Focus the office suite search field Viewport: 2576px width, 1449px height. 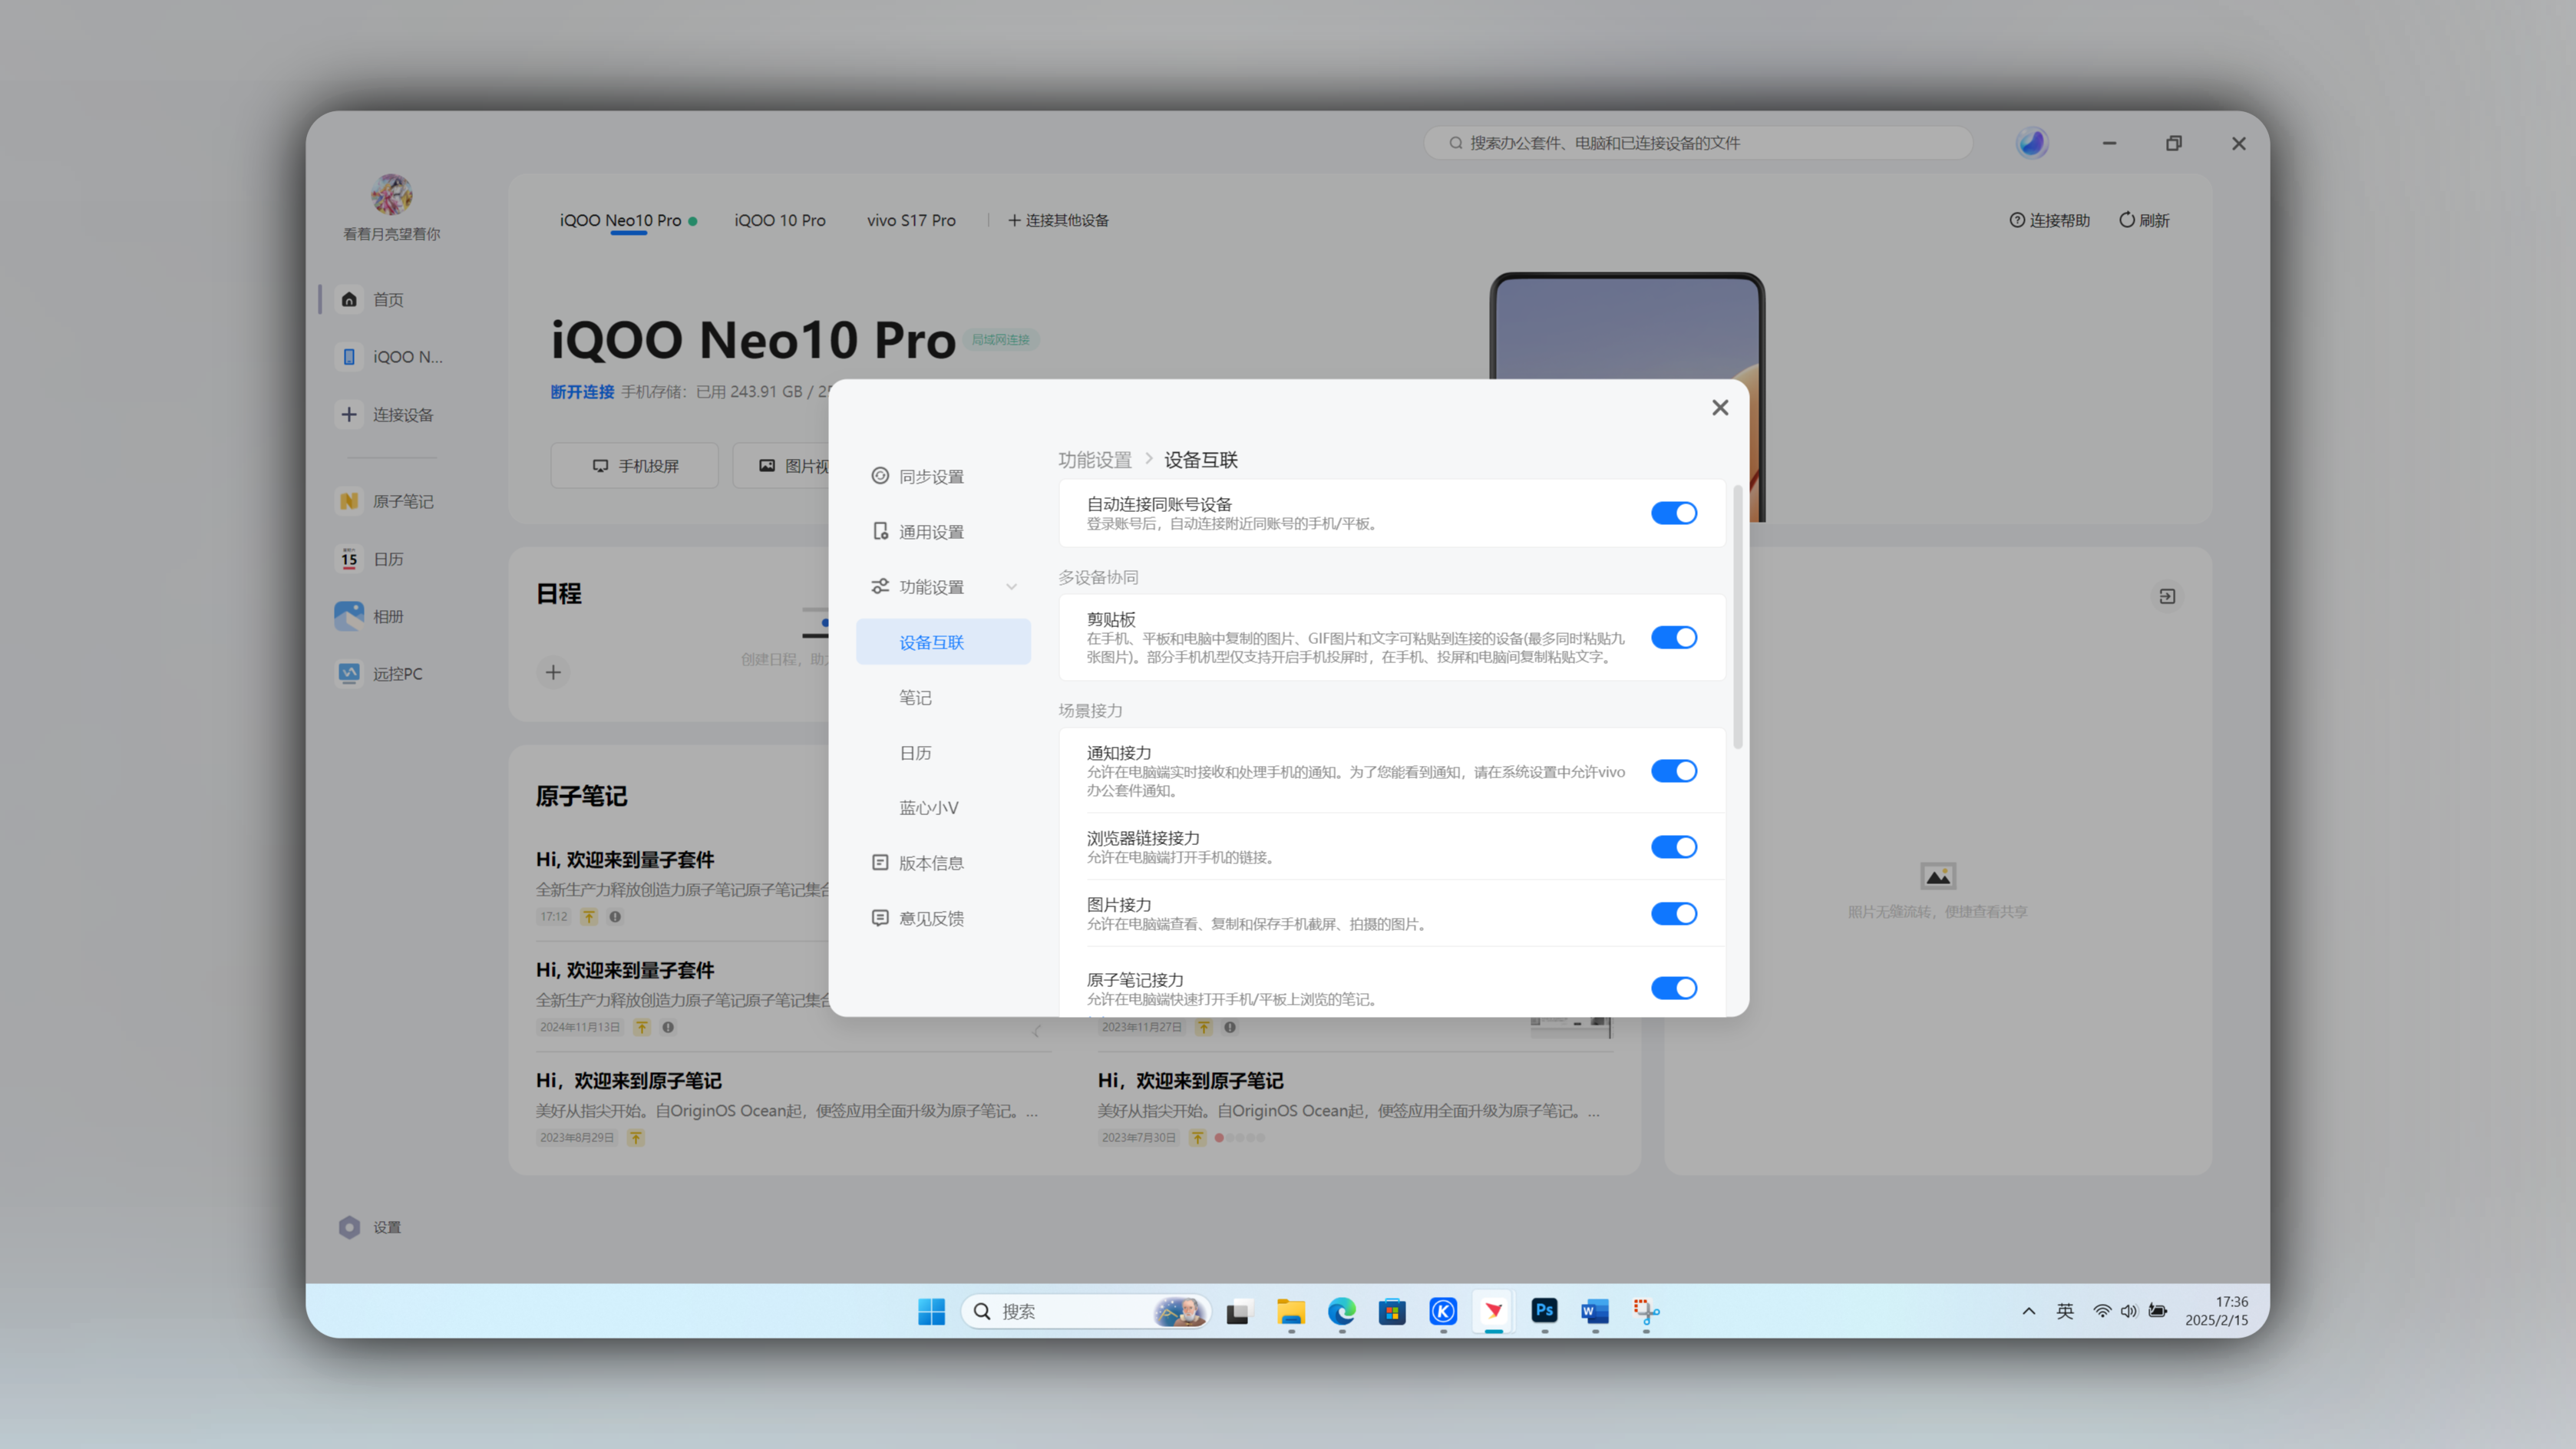1697,143
